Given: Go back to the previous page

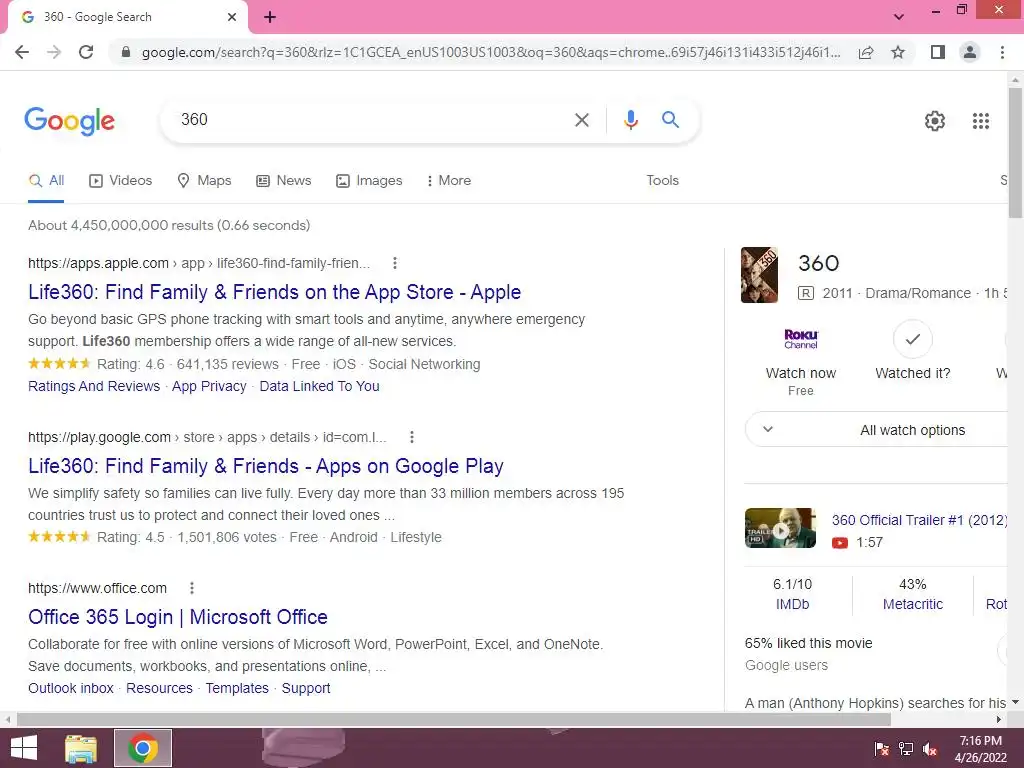Looking at the screenshot, I should coord(22,52).
